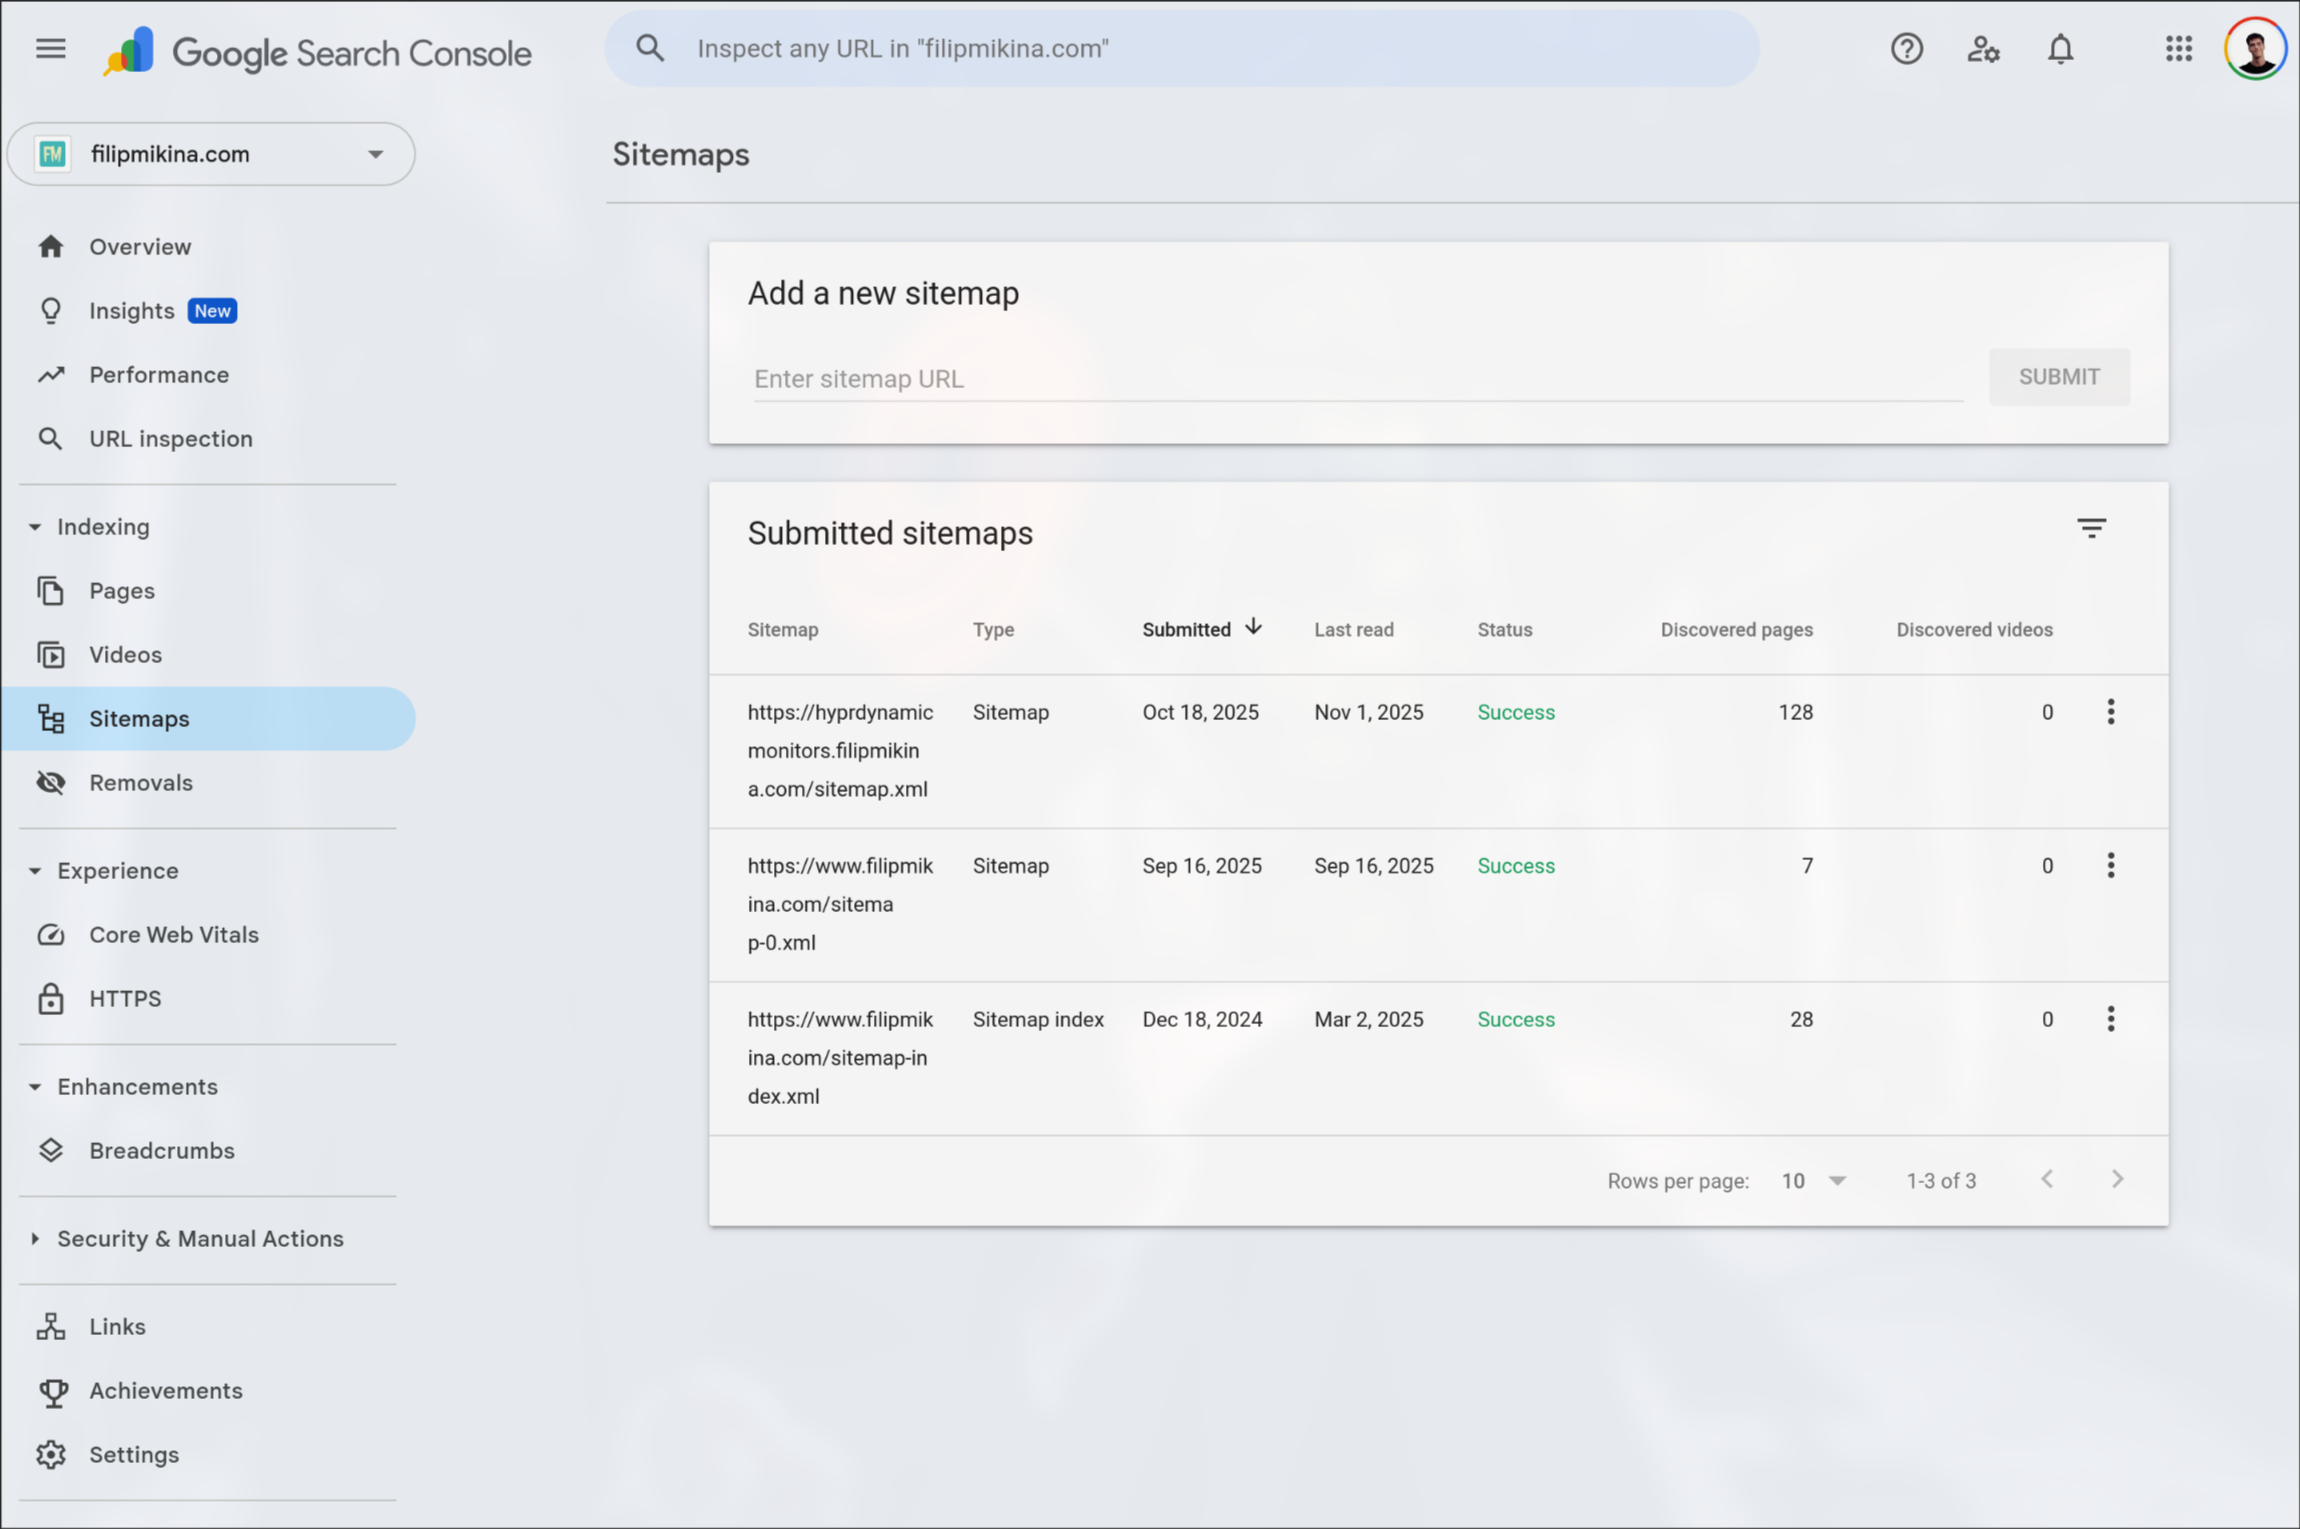Sort by the Submitted column header
2300x1529 pixels.
pyautogui.click(x=1187, y=630)
